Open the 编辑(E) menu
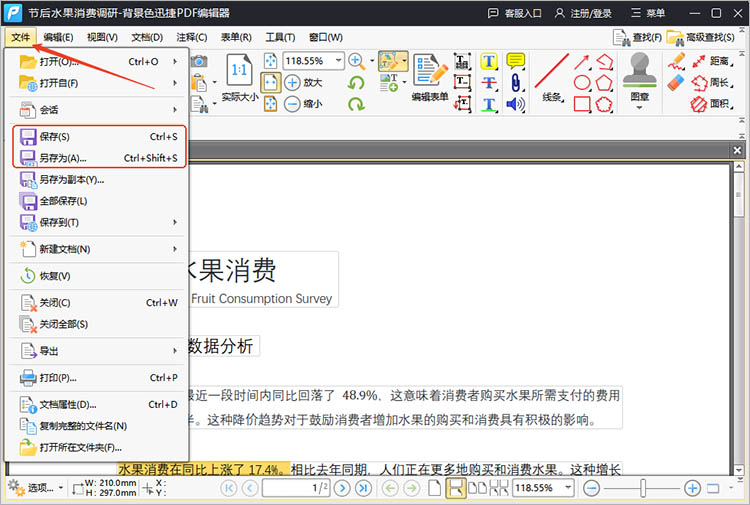 pos(58,37)
